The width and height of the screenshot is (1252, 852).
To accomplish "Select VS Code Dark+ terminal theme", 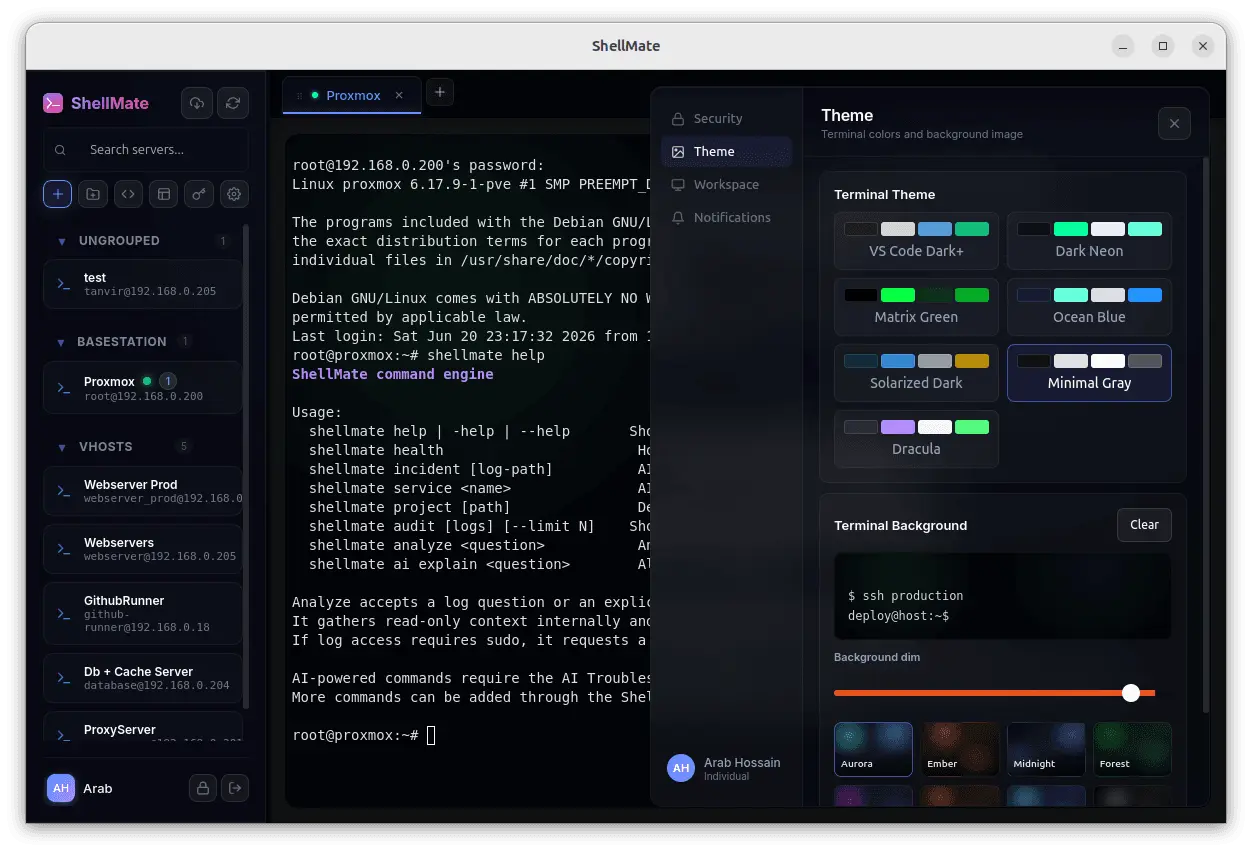I will click(916, 241).
